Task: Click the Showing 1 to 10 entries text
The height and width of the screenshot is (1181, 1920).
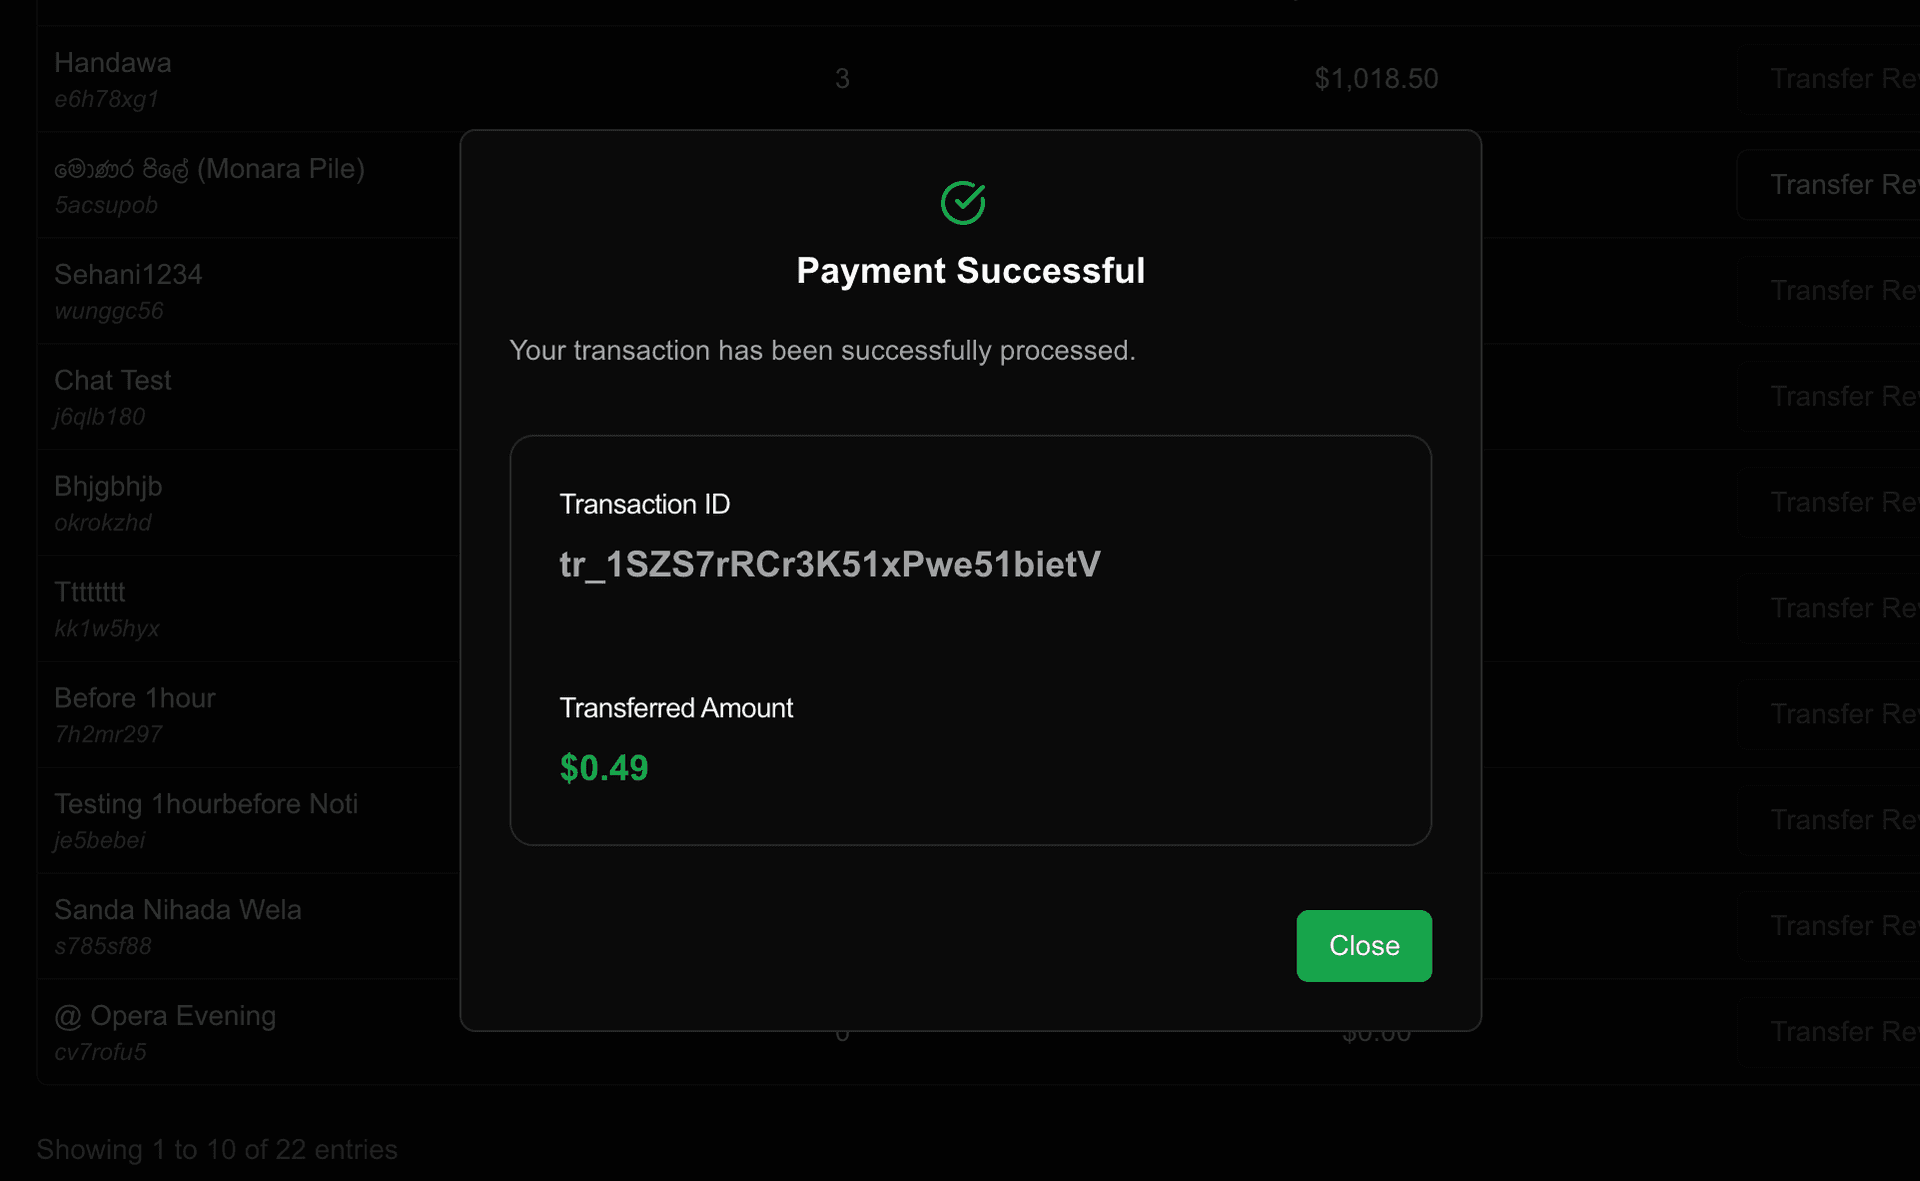Action: [216, 1149]
